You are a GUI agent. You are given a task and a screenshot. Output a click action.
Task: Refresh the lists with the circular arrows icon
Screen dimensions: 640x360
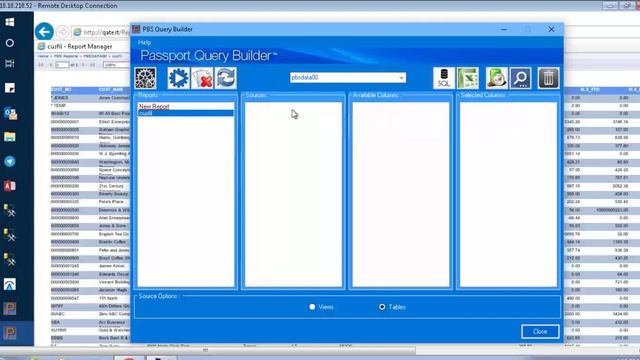click(226, 78)
